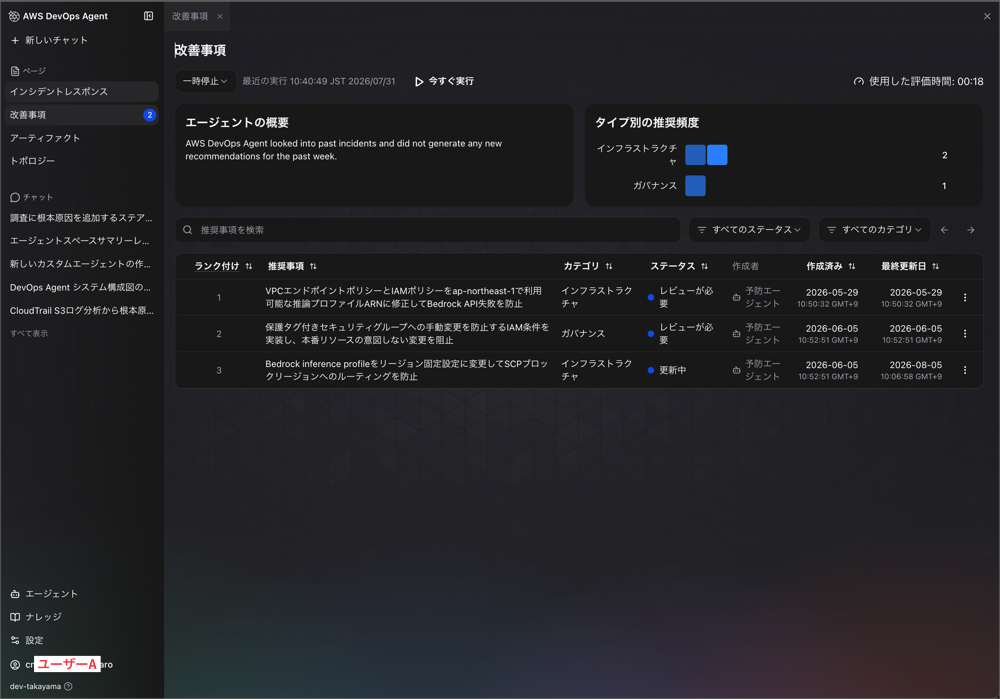Open recommendation about Bedrock inference profile
The image size is (1000, 699).
pos(407,370)
